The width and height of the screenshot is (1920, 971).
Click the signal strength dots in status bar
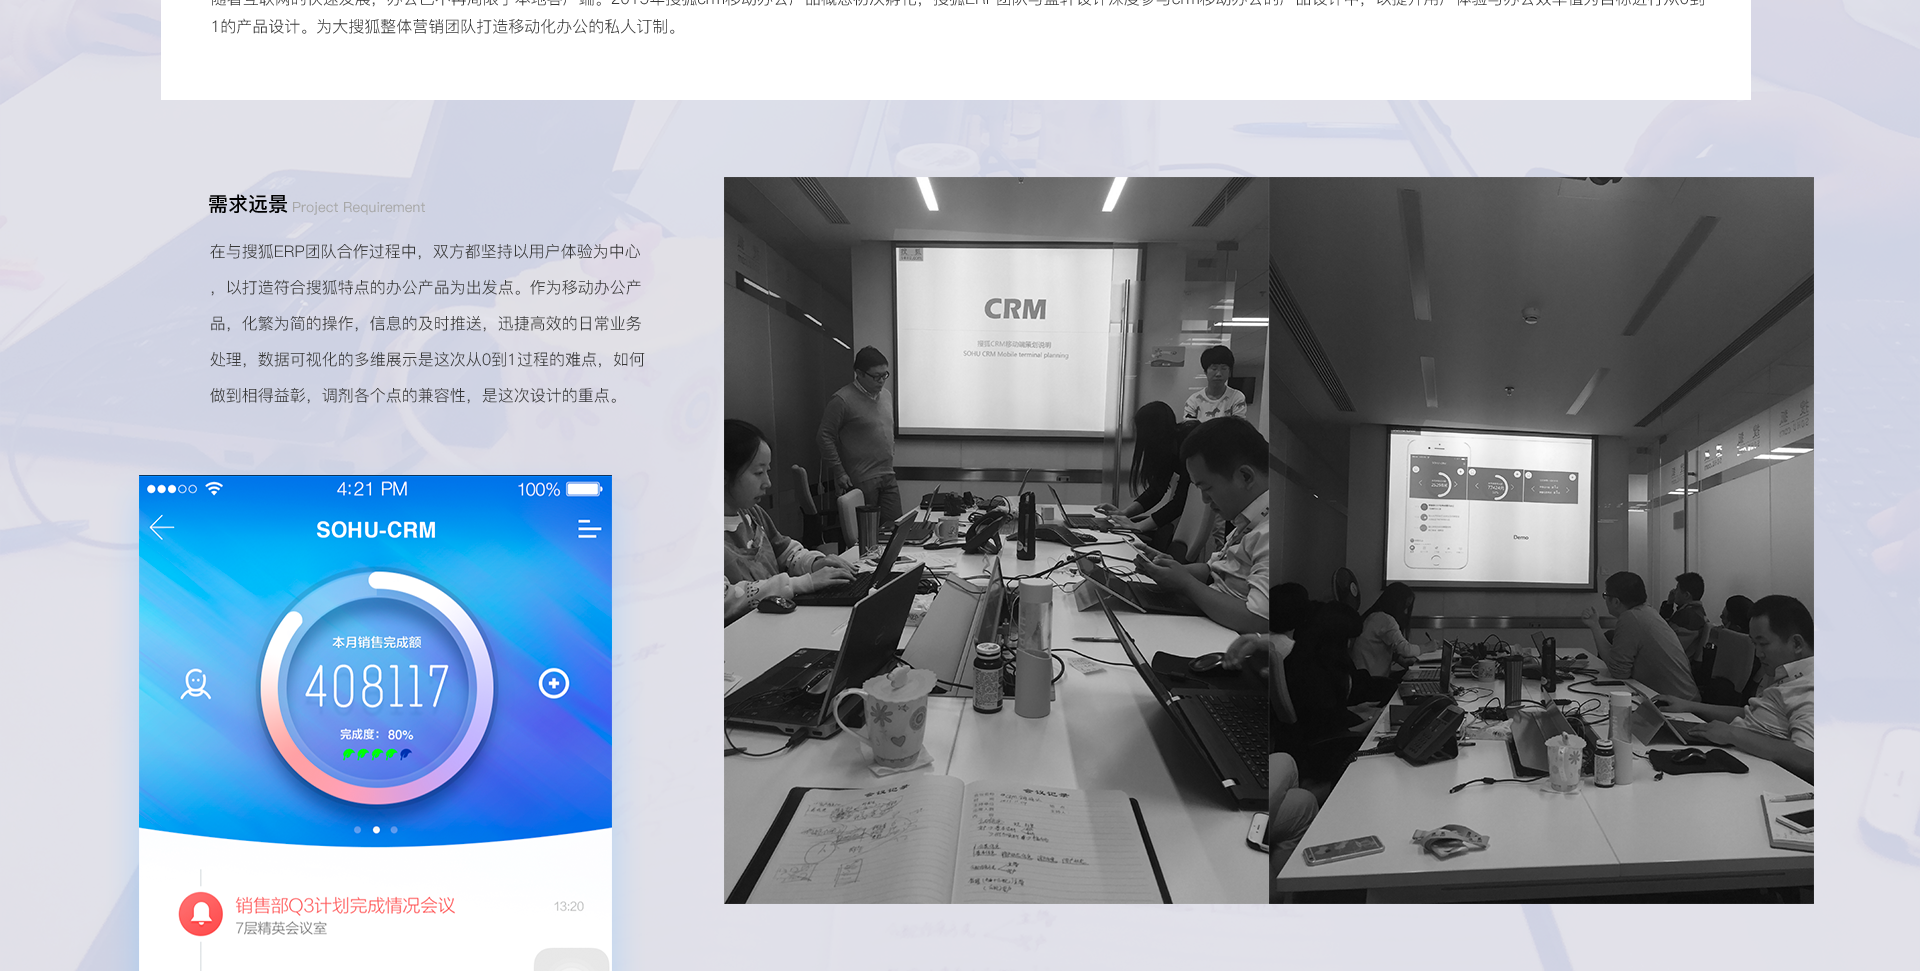tap(172, 489)
